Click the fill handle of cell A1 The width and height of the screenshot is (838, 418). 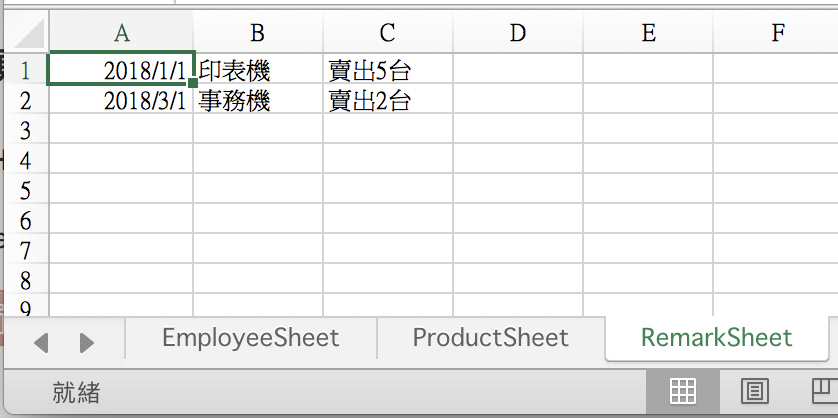(x=192, y=83)
